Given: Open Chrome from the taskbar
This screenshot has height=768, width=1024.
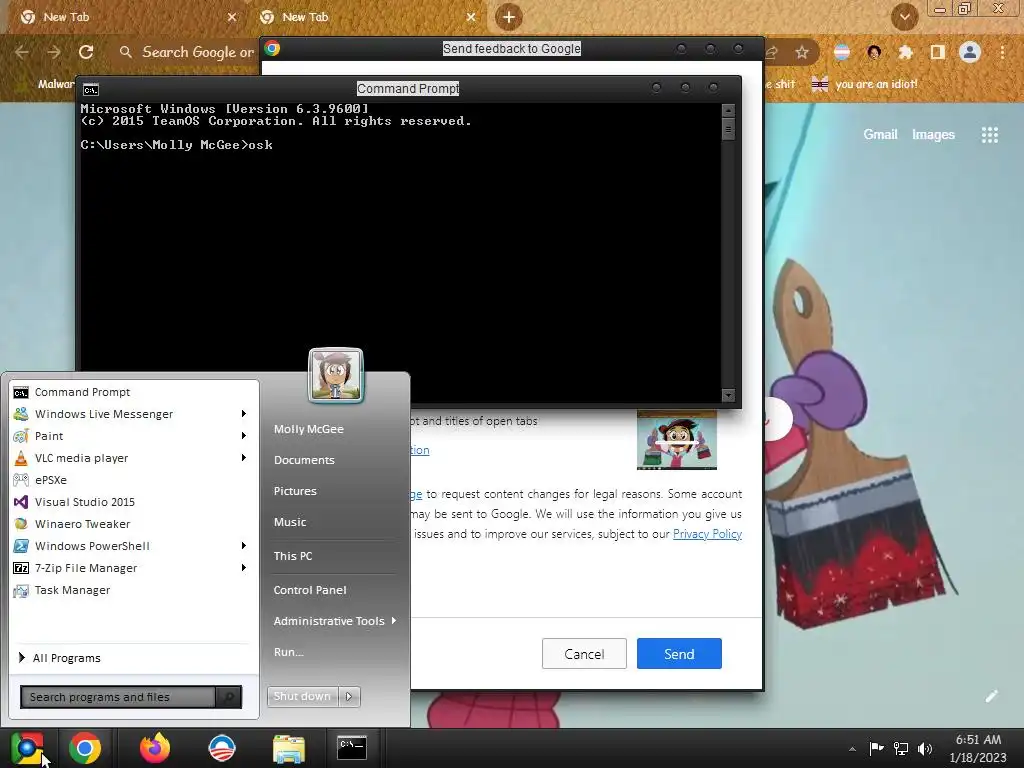Looking at the screenshot, I should click(x=85, y=748).
